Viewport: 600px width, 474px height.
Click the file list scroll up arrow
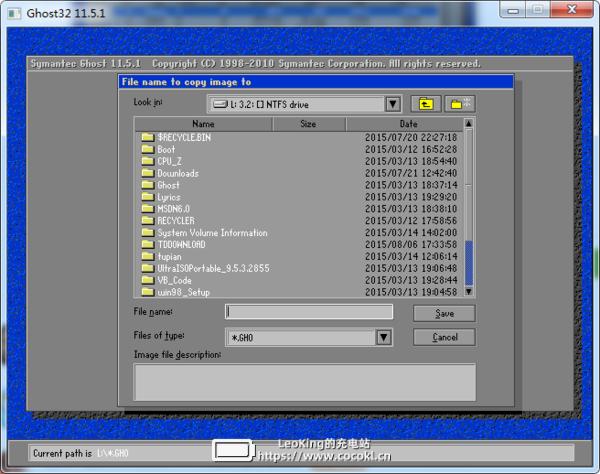(469, 123)
